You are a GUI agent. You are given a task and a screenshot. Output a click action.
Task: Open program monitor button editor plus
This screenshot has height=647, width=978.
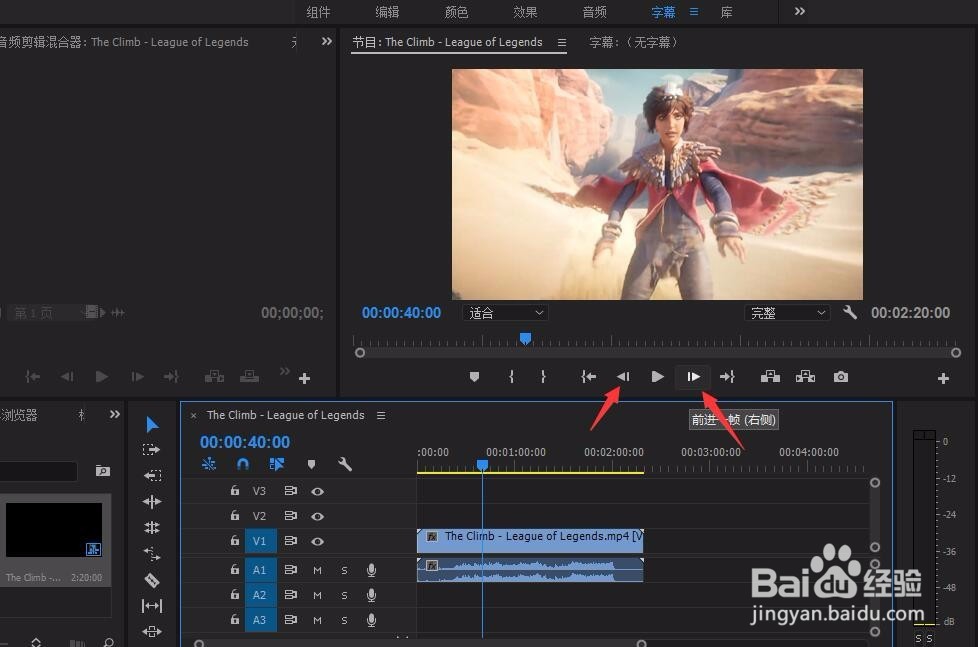click(943, 378)
